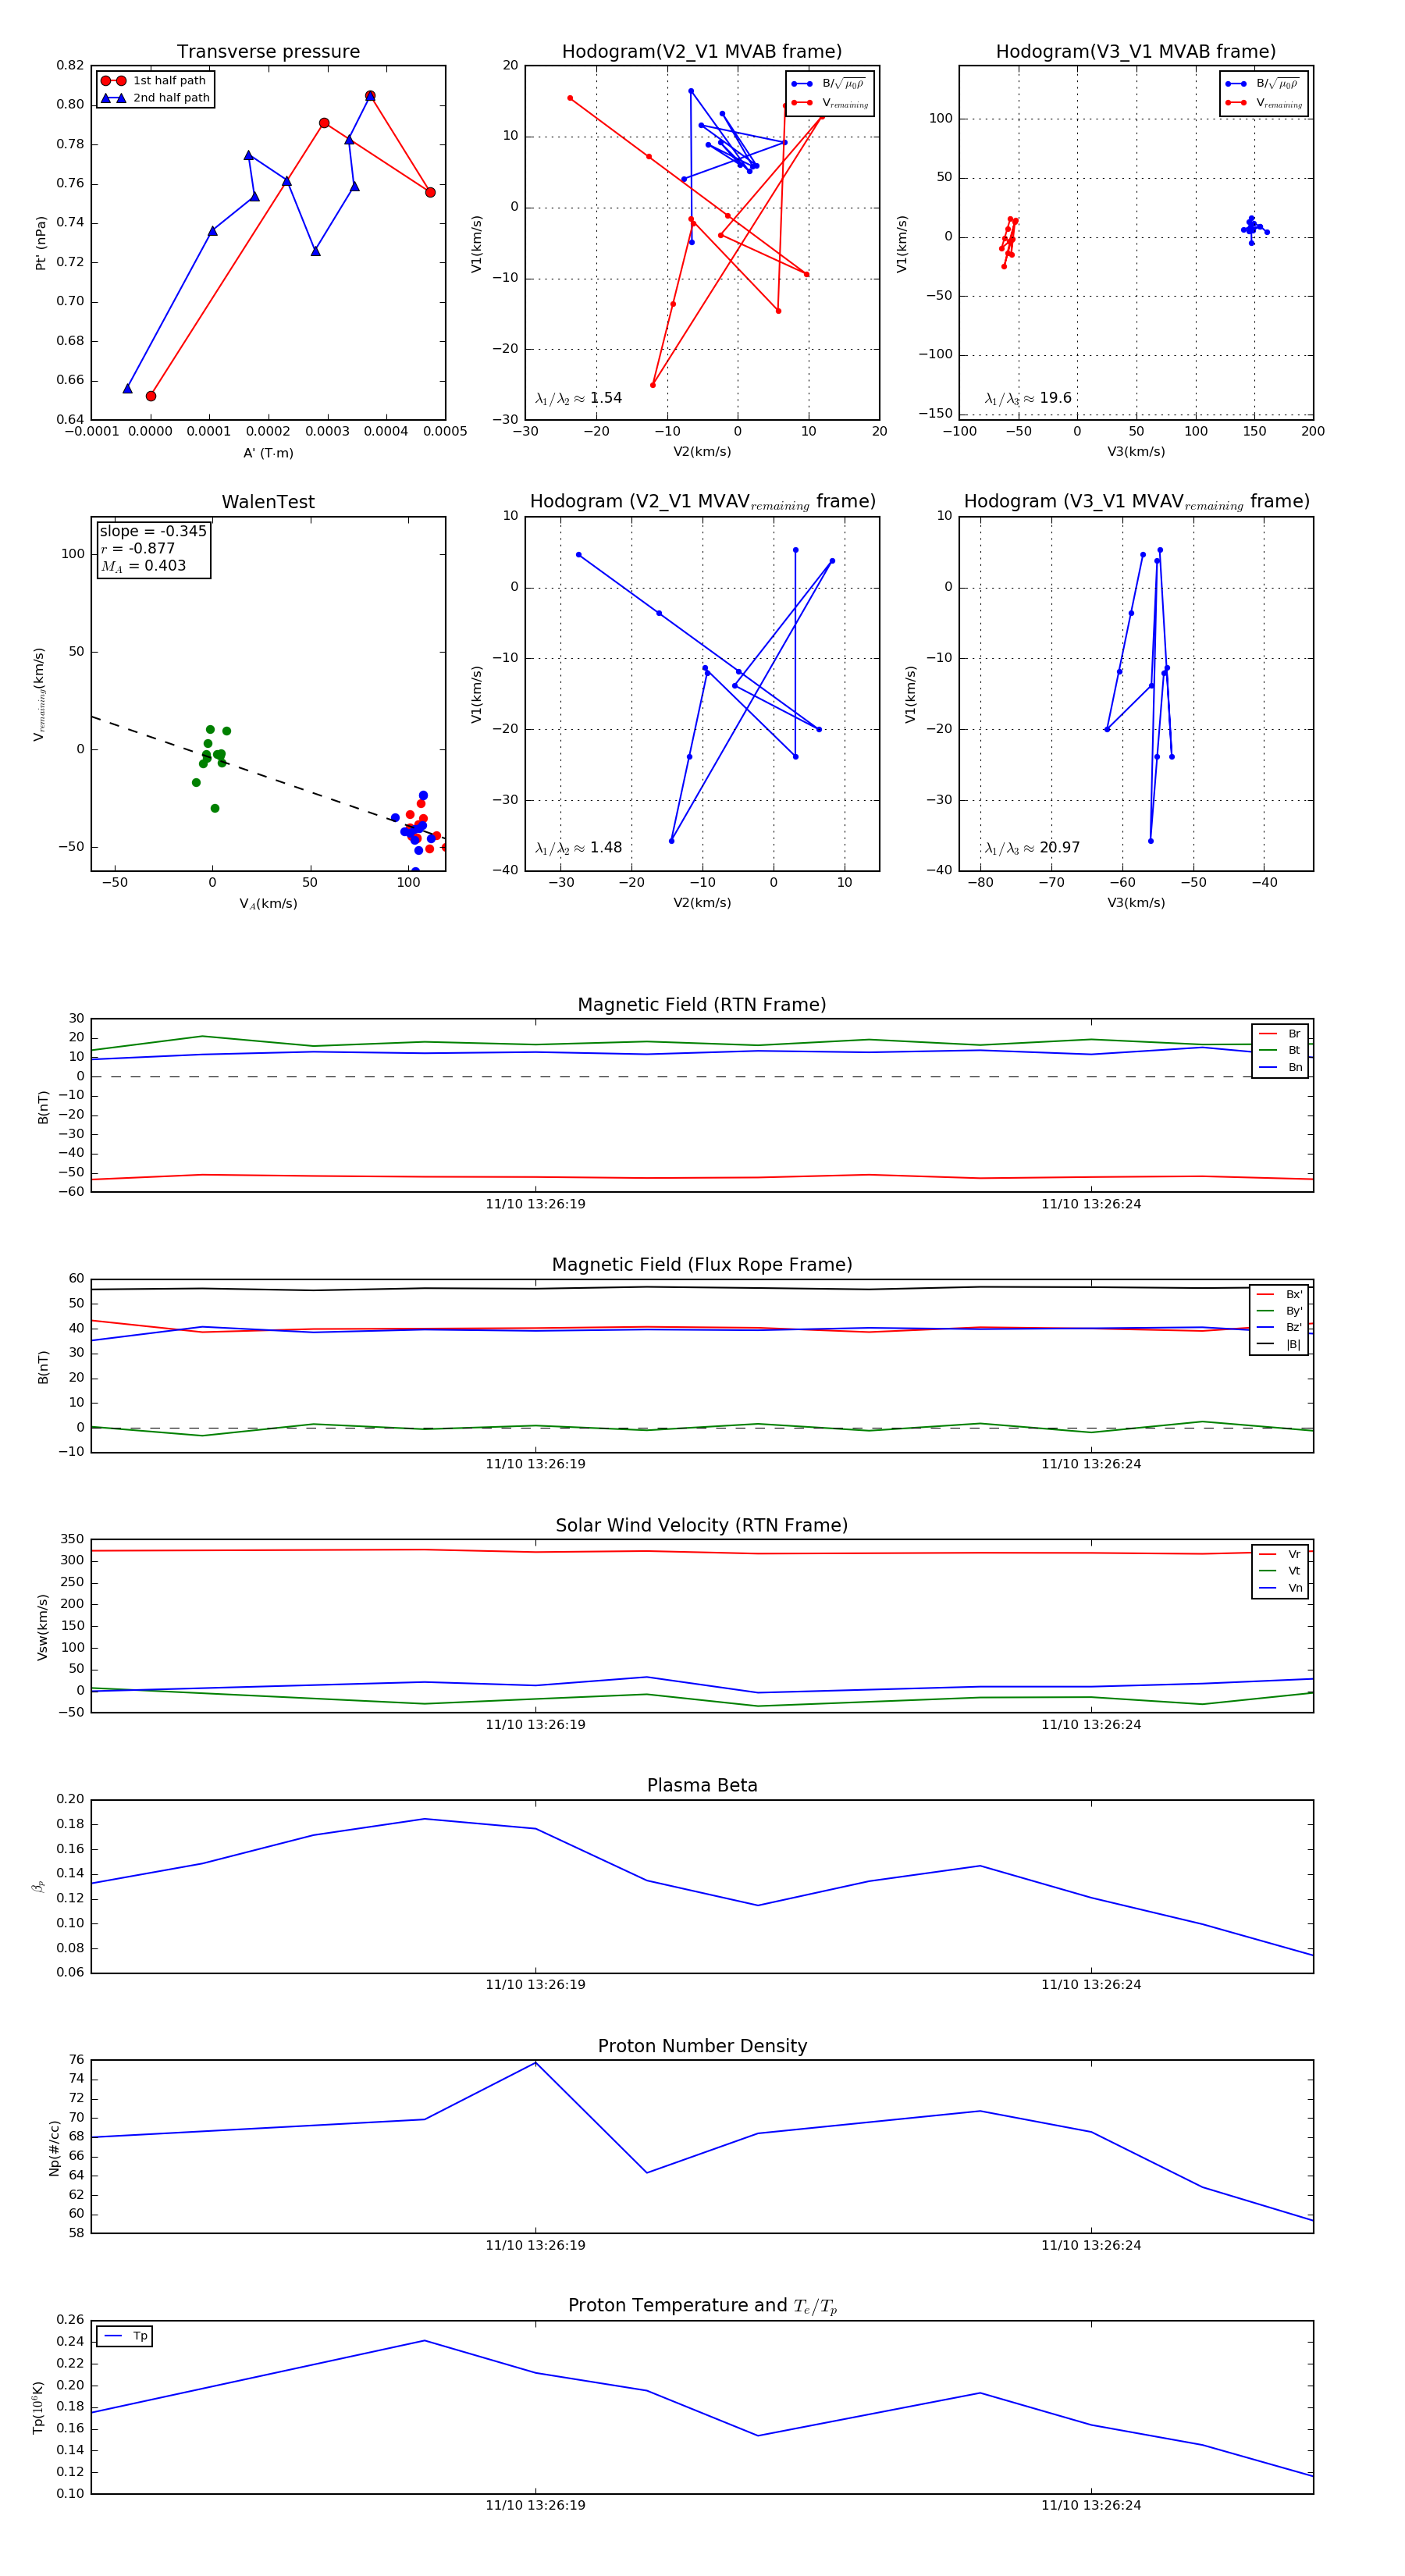The height and width of the screenshot is (2576, 1405).
Task: Click 'Magnetic Field (Flux Rope Frame)' title
Action: point(702,1265)
